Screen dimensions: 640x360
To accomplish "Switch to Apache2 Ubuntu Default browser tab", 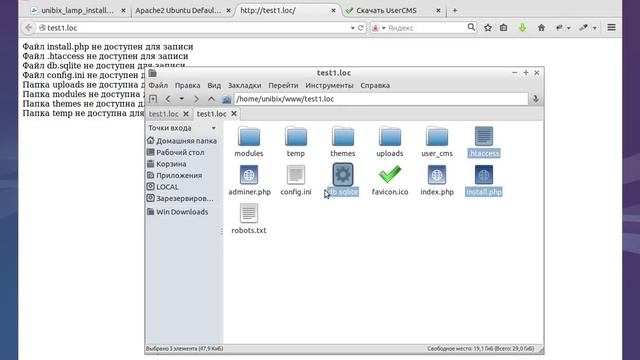I will [x=178, y=11].
